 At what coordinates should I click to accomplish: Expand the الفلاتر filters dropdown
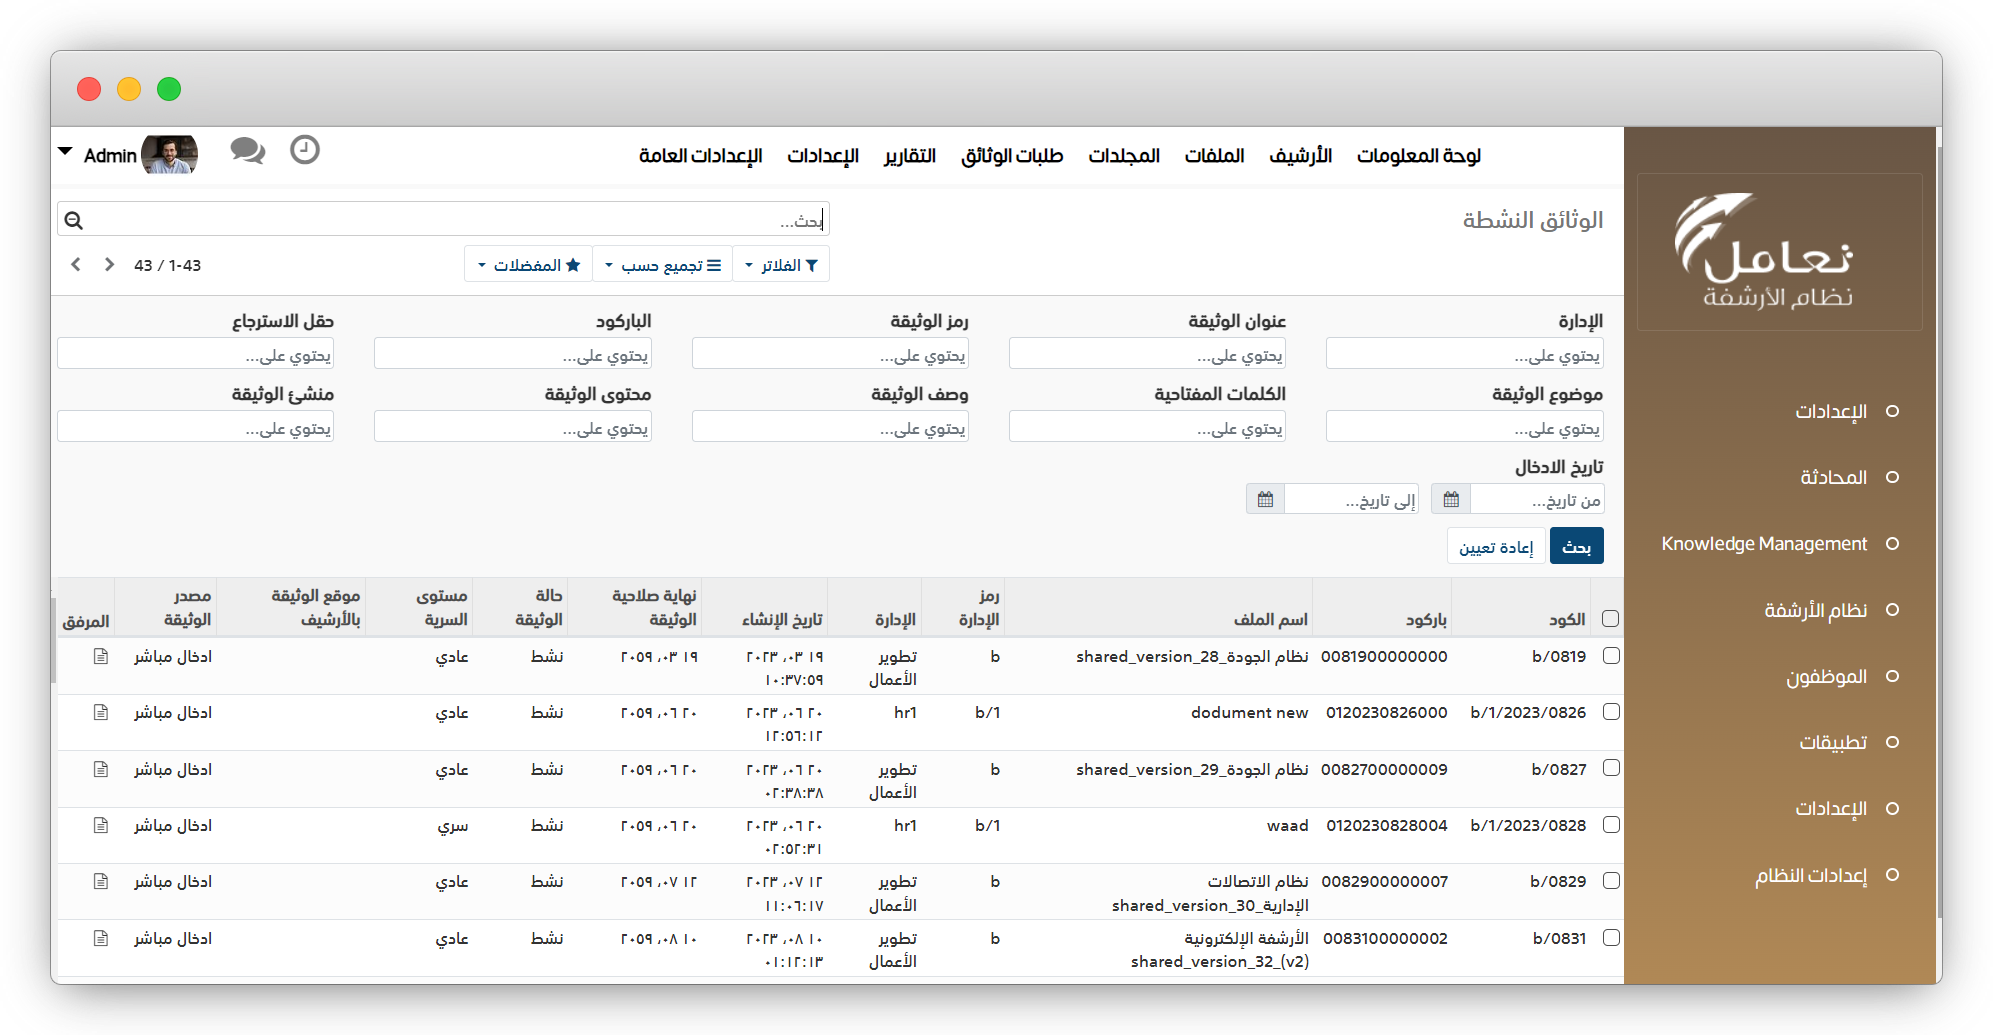(x=780, y=265)
